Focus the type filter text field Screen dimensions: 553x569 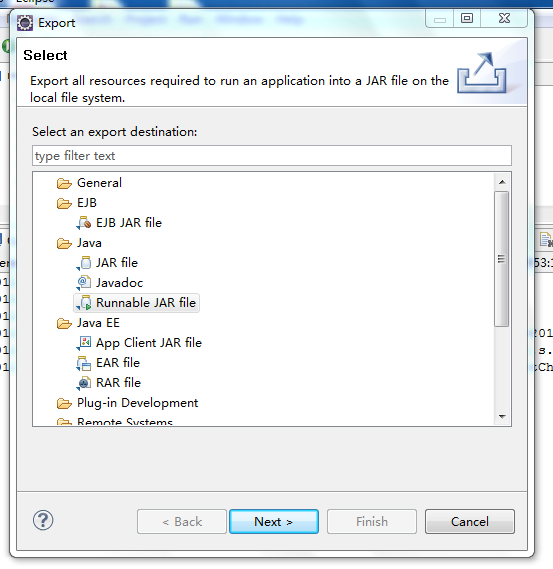click(272, 156)
